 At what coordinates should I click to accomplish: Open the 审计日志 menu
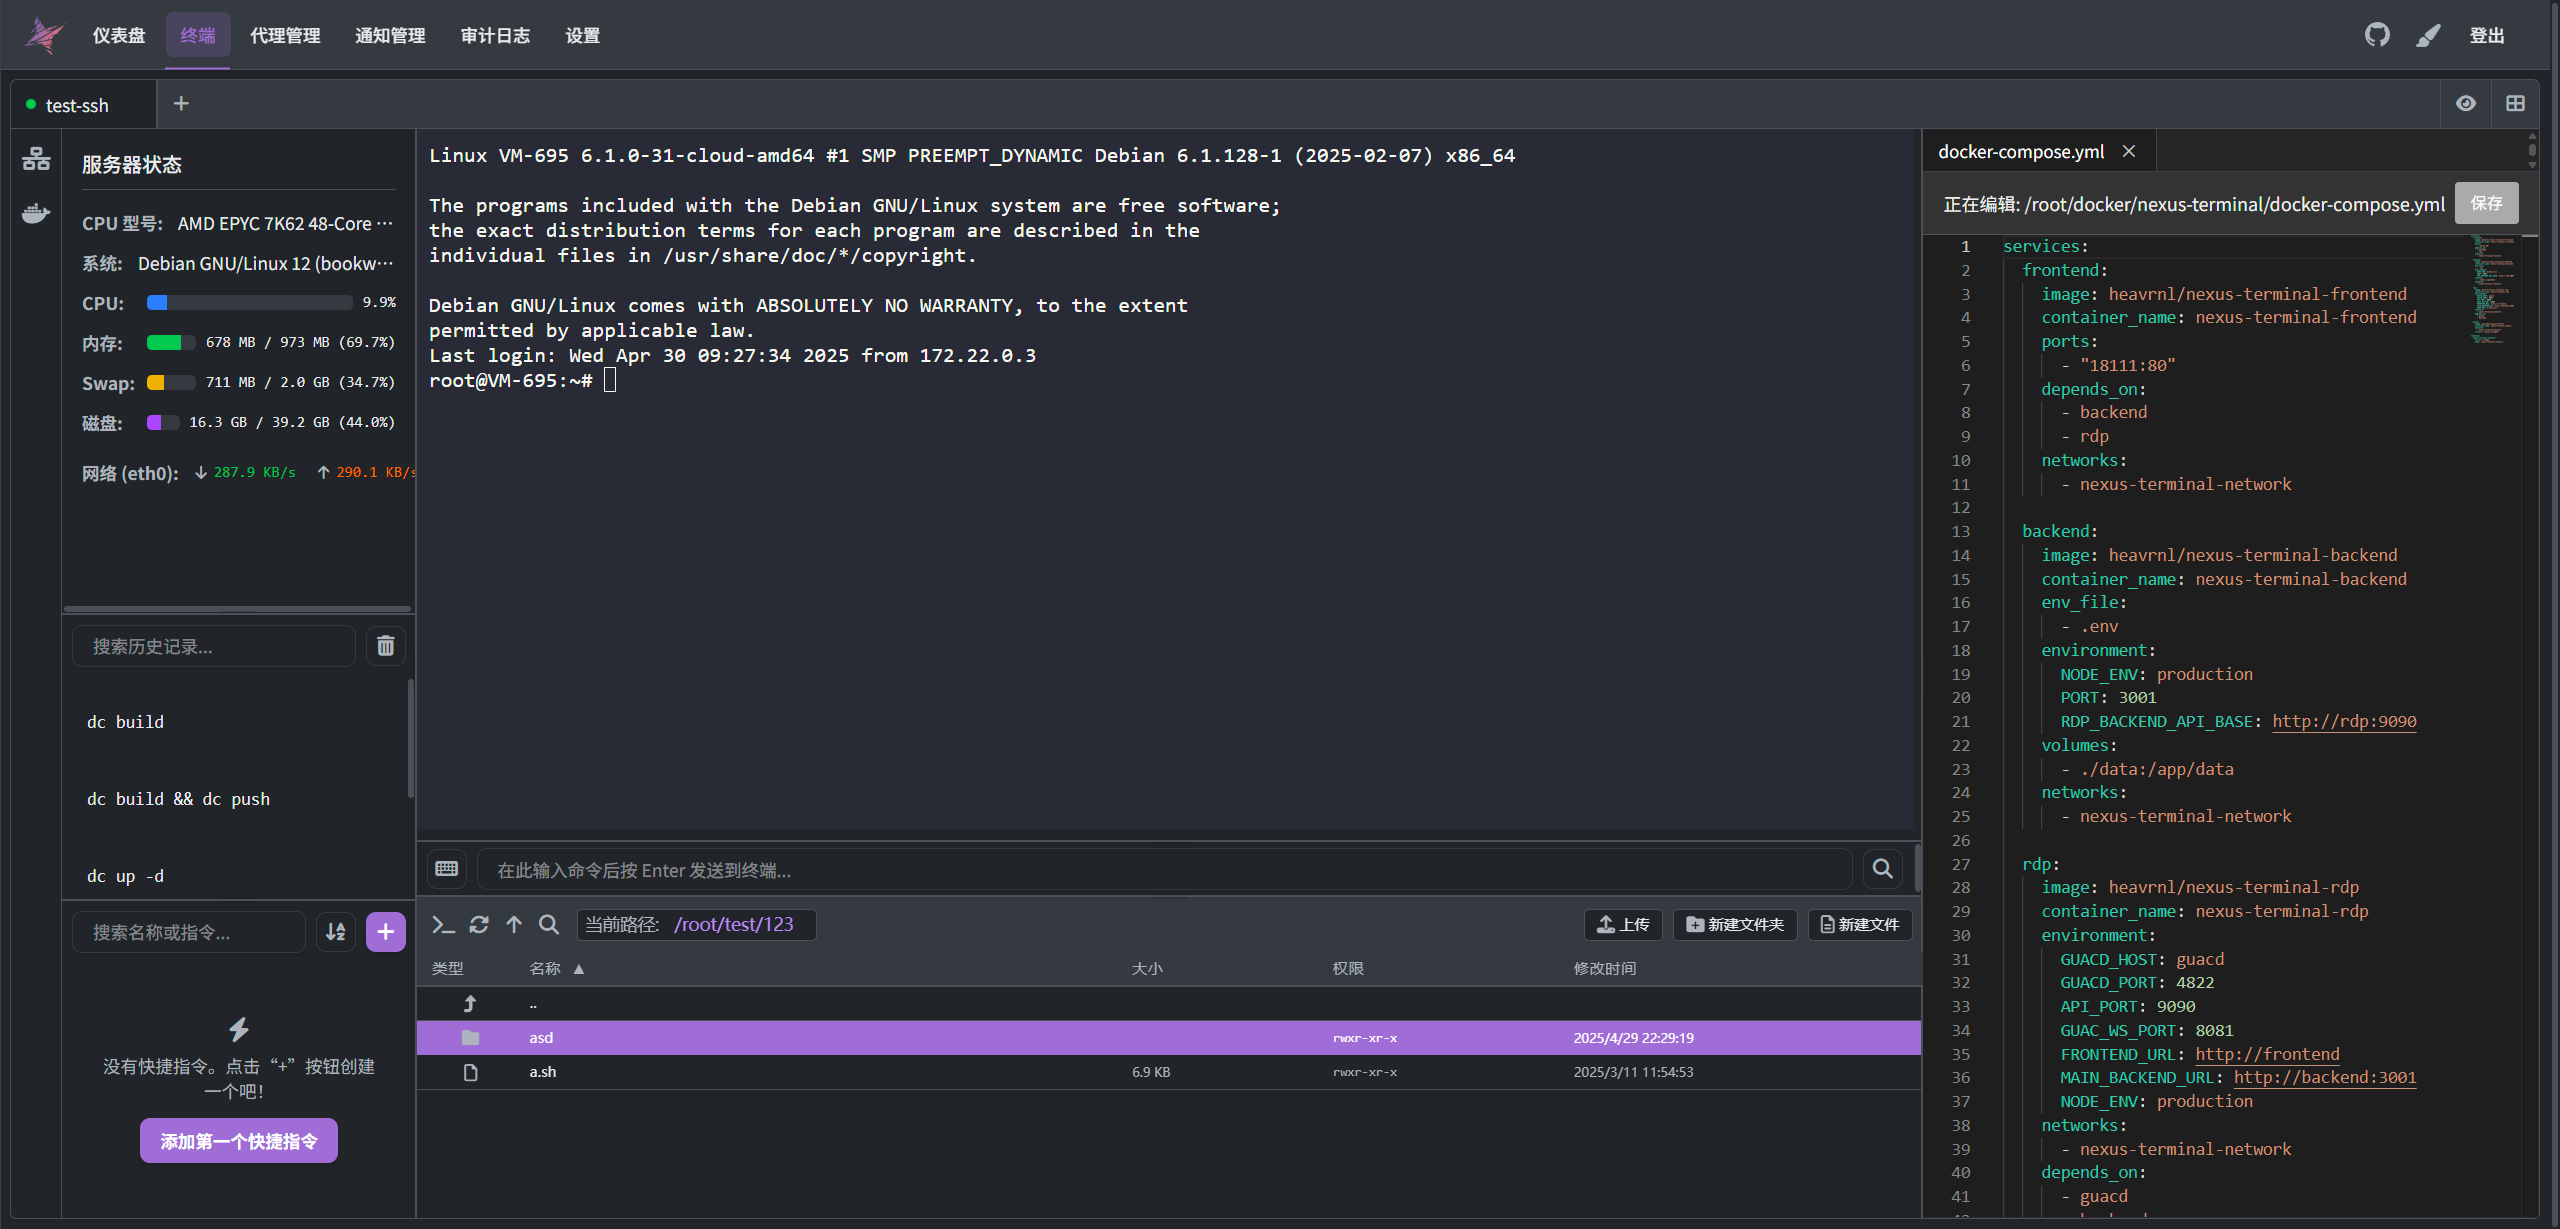[x=495, y=36]
